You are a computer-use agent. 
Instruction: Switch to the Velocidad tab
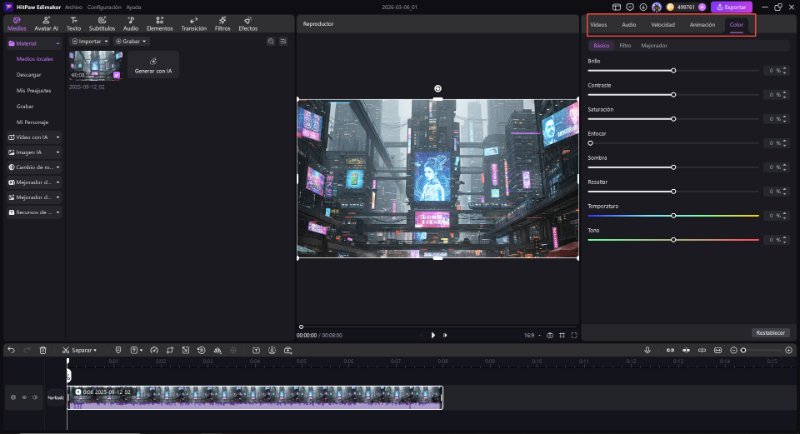click(663, 24)
